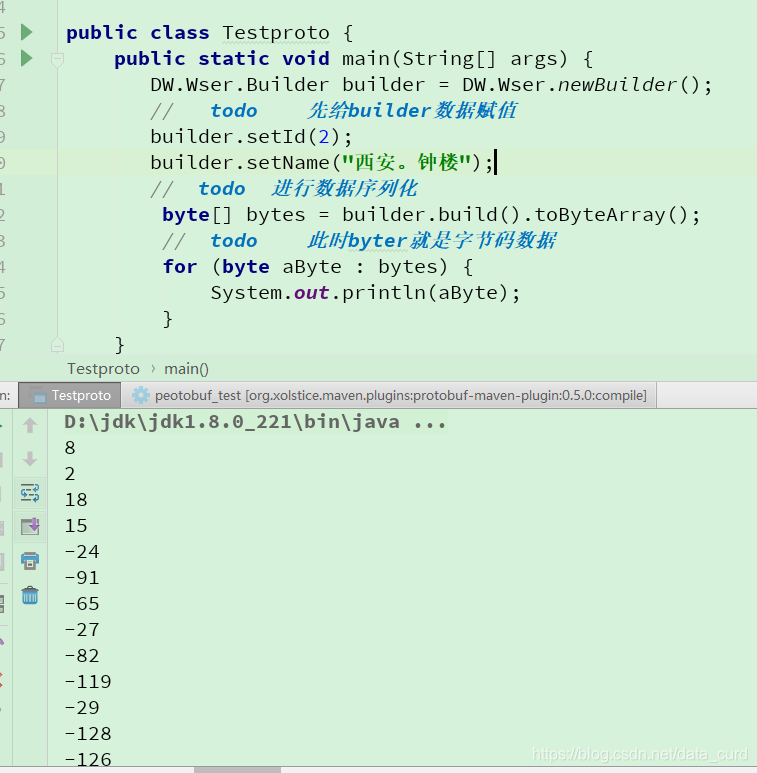The width and height of the screenshot is (757, 773).
Task: Click the horizontal console scrollbar
Action: [x=237, y=770]
